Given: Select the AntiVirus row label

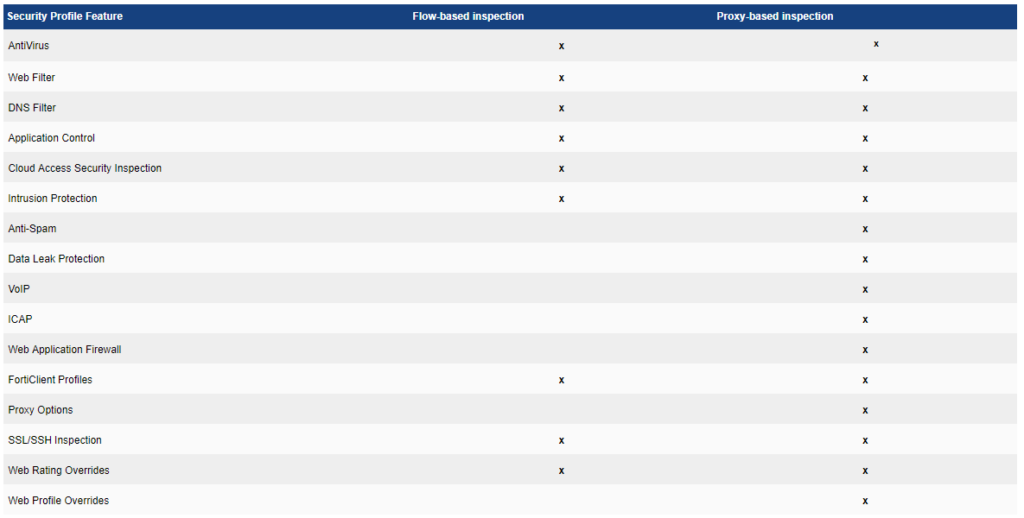Looking at the screenshot, I should pos(28,46).
